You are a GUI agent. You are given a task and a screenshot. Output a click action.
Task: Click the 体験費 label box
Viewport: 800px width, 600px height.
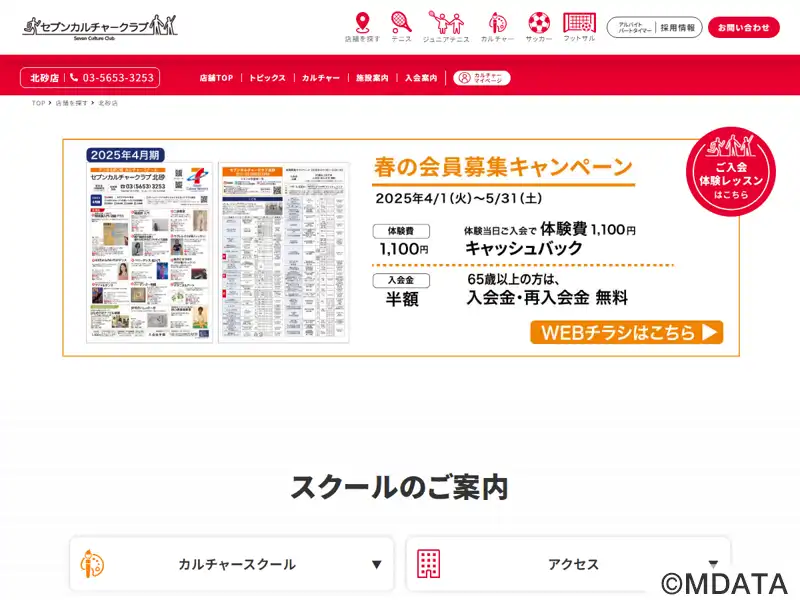tap(401, 231)
